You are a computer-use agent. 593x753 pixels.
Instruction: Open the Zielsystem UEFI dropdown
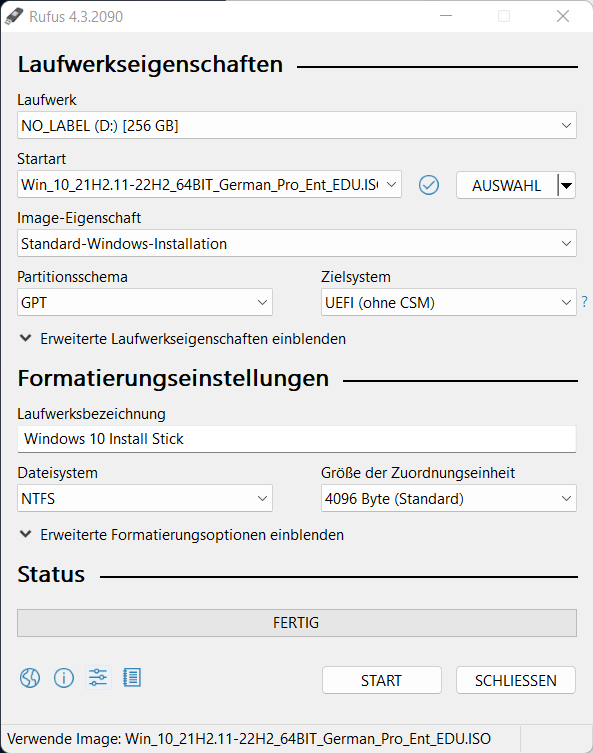click(x=448, y=303)
